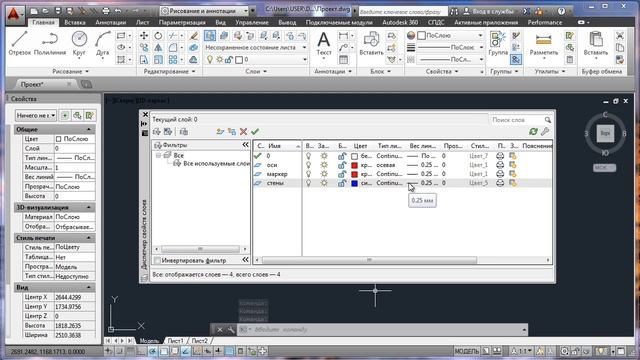Refresh the layer list
This screenshot has height=360, width=640.
click(x=533, y=131)
